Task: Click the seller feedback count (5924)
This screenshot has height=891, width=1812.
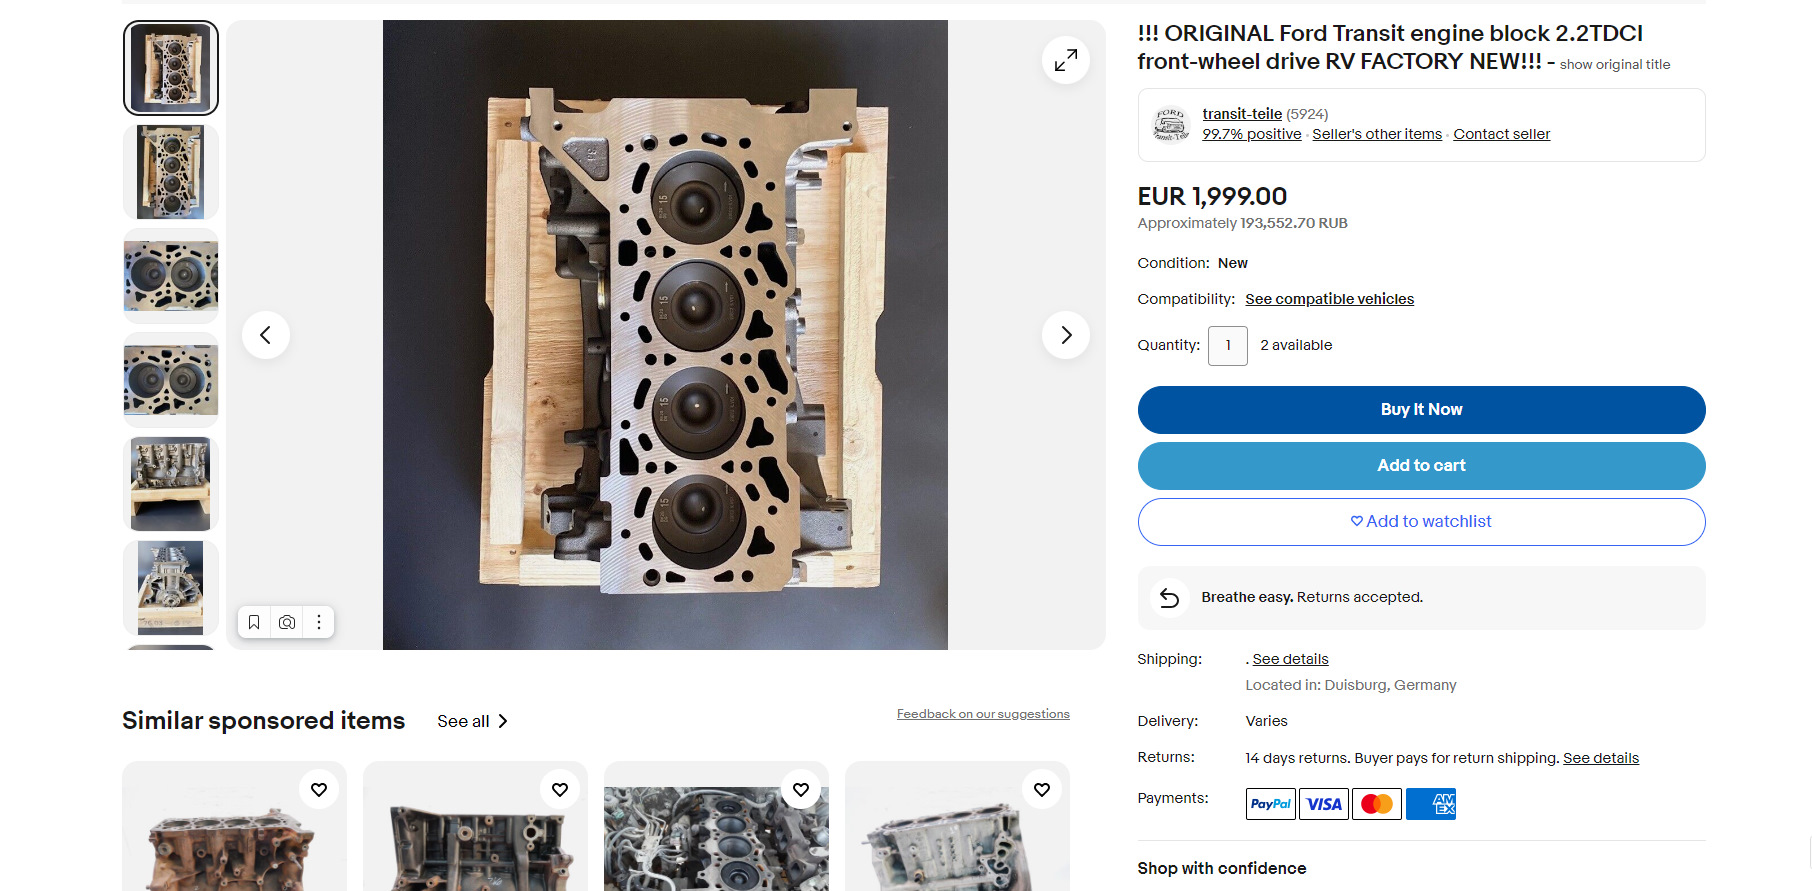Action: coord(1307,114)
